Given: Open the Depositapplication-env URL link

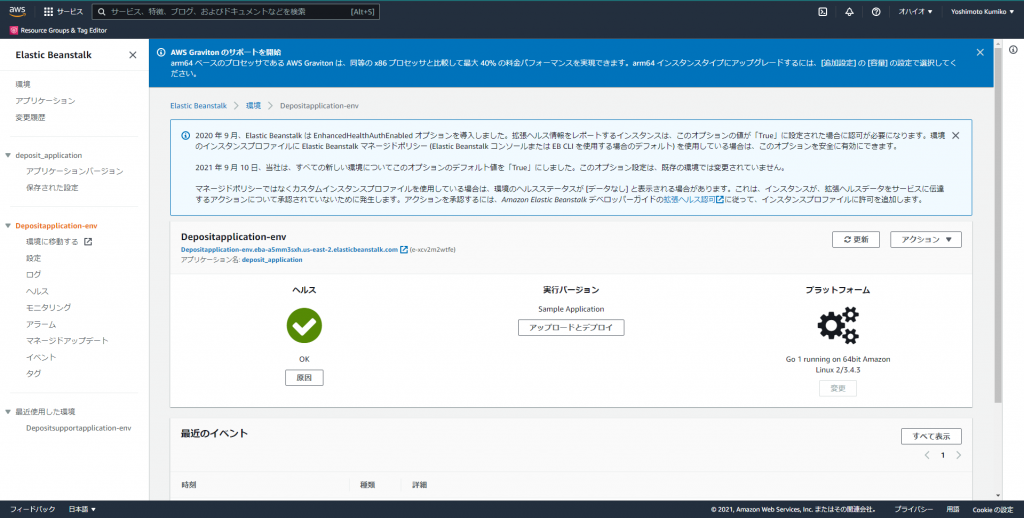Looking at the screenshot, I should pyautogui.click(x=289, y=250).
